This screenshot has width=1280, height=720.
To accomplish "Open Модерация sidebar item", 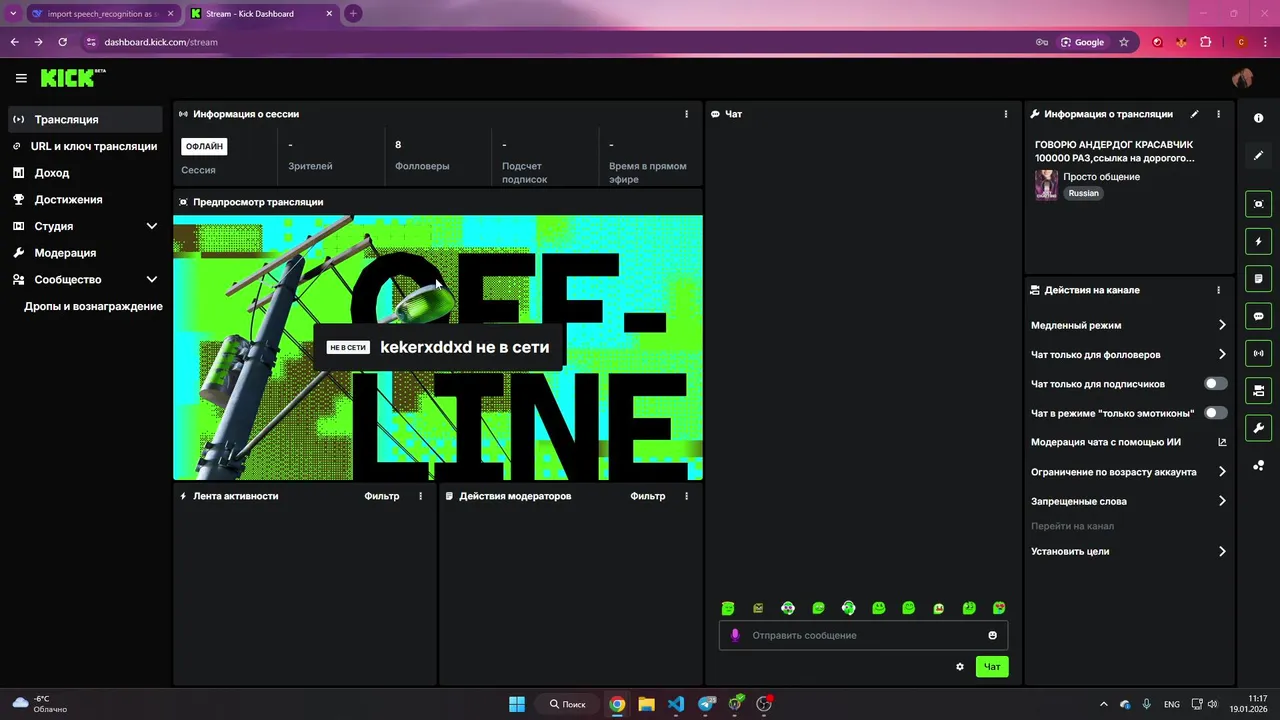I will tap(85, 253).
